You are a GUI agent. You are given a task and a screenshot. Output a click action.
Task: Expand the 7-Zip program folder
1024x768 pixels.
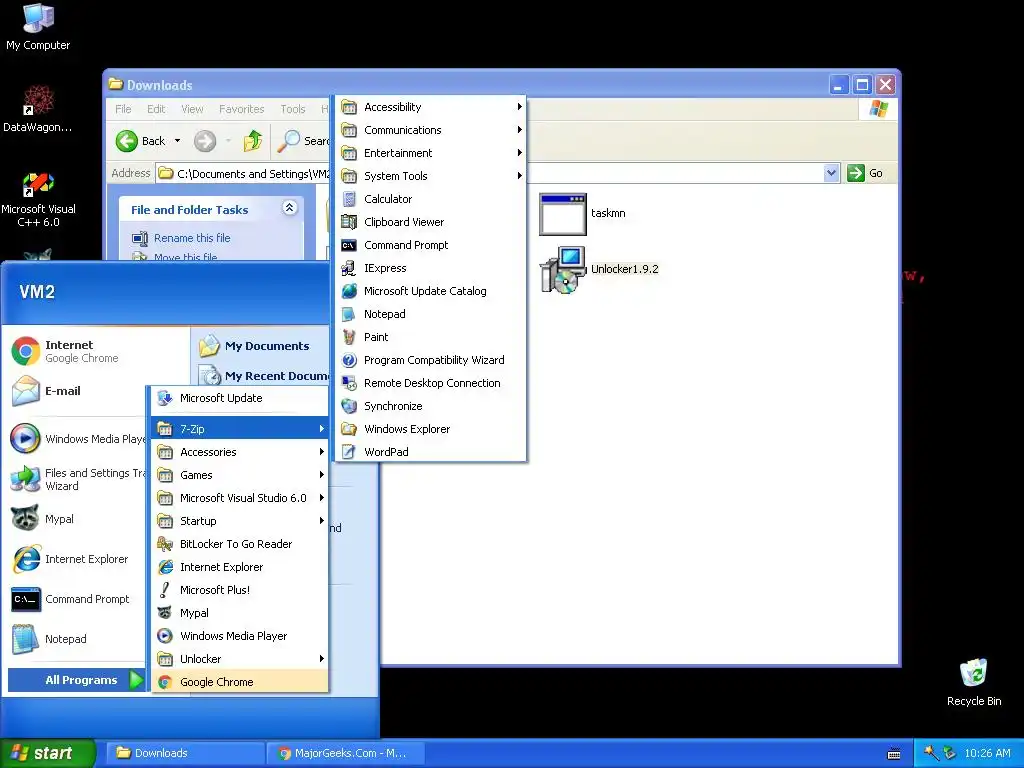point(240,429)
